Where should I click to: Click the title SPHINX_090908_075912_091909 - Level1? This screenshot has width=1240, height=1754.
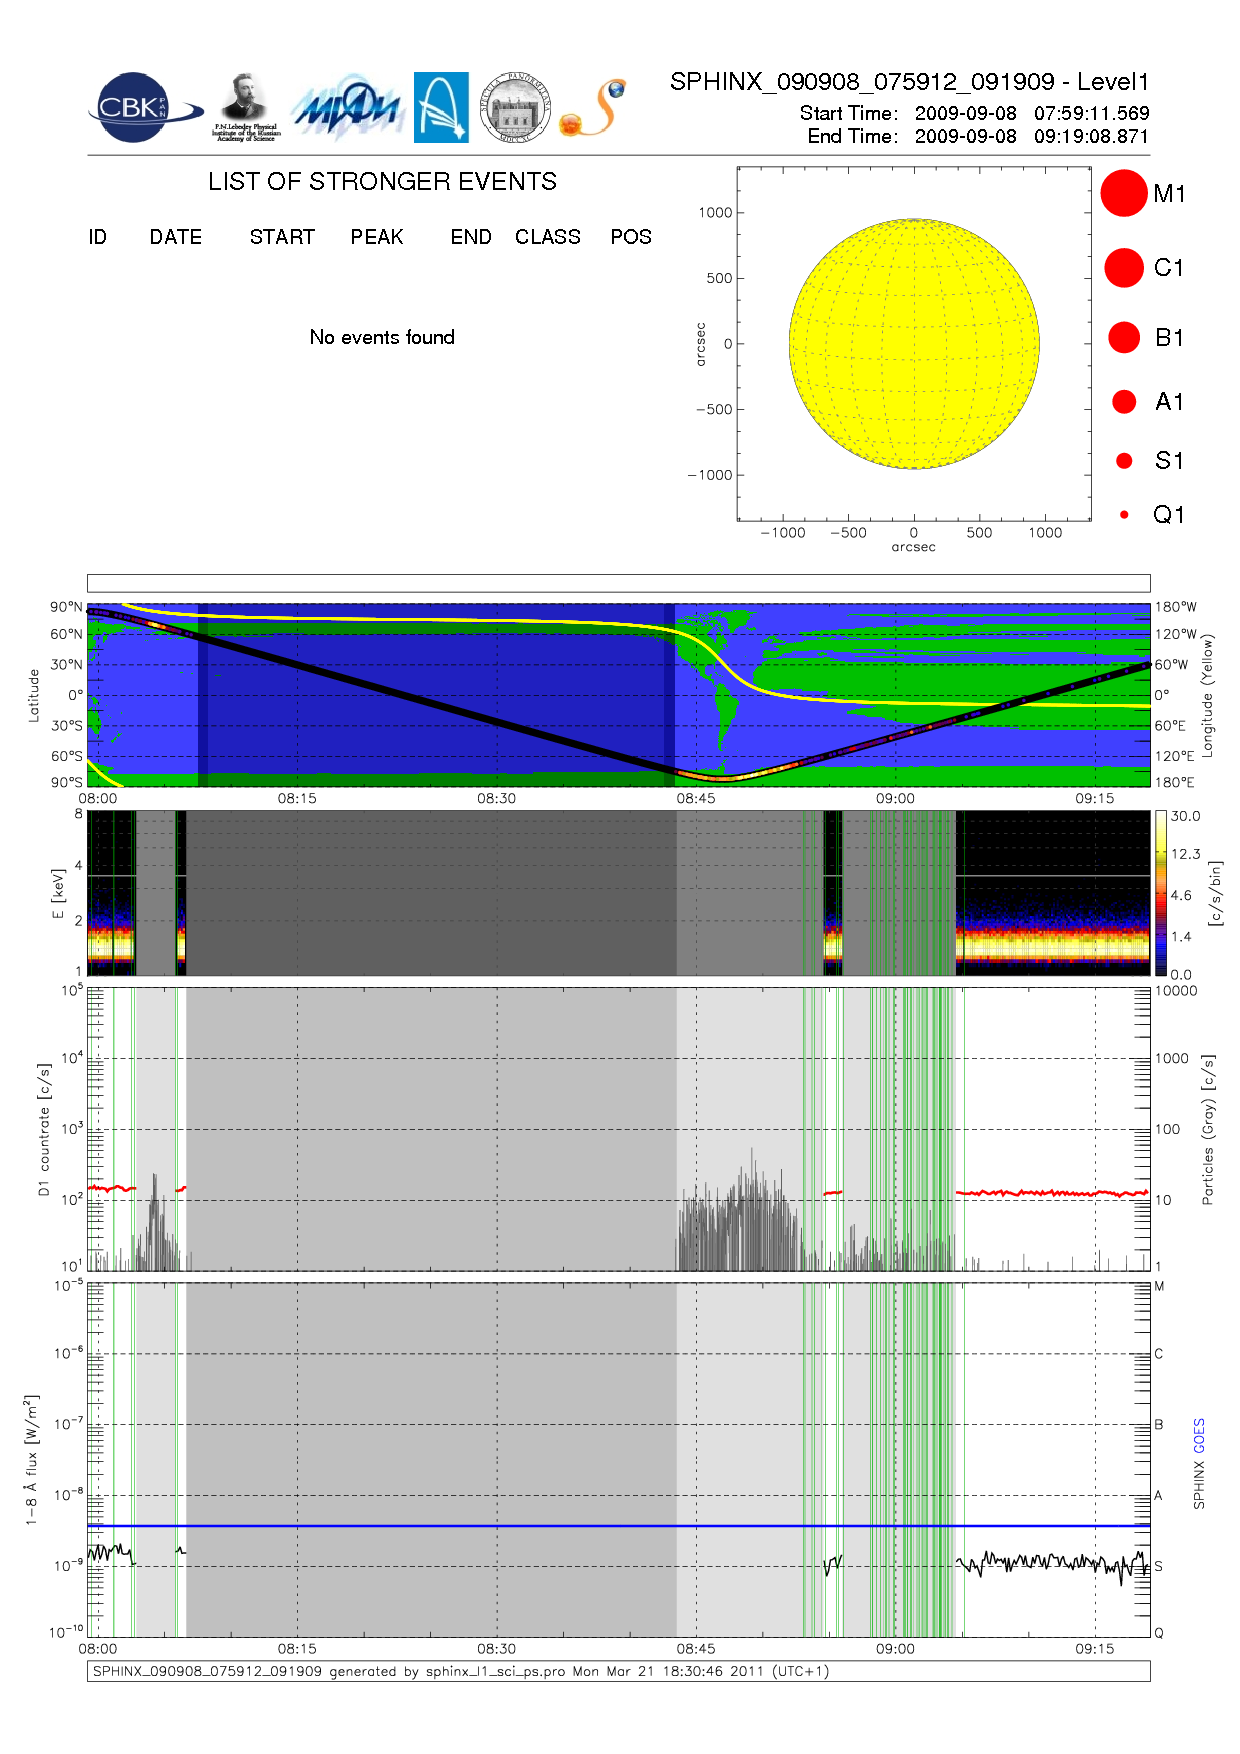coord(910,82)
